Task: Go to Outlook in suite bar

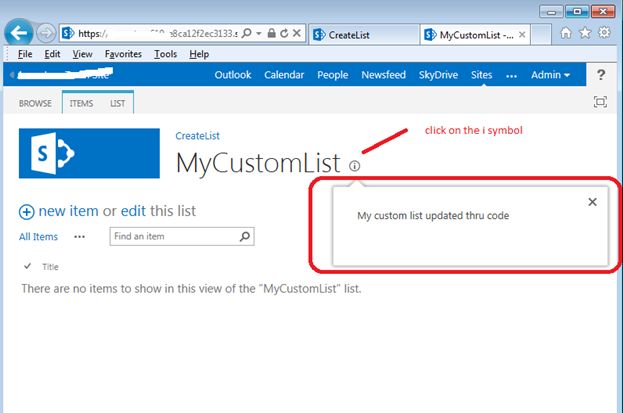Action: click(x=233, y=75)
